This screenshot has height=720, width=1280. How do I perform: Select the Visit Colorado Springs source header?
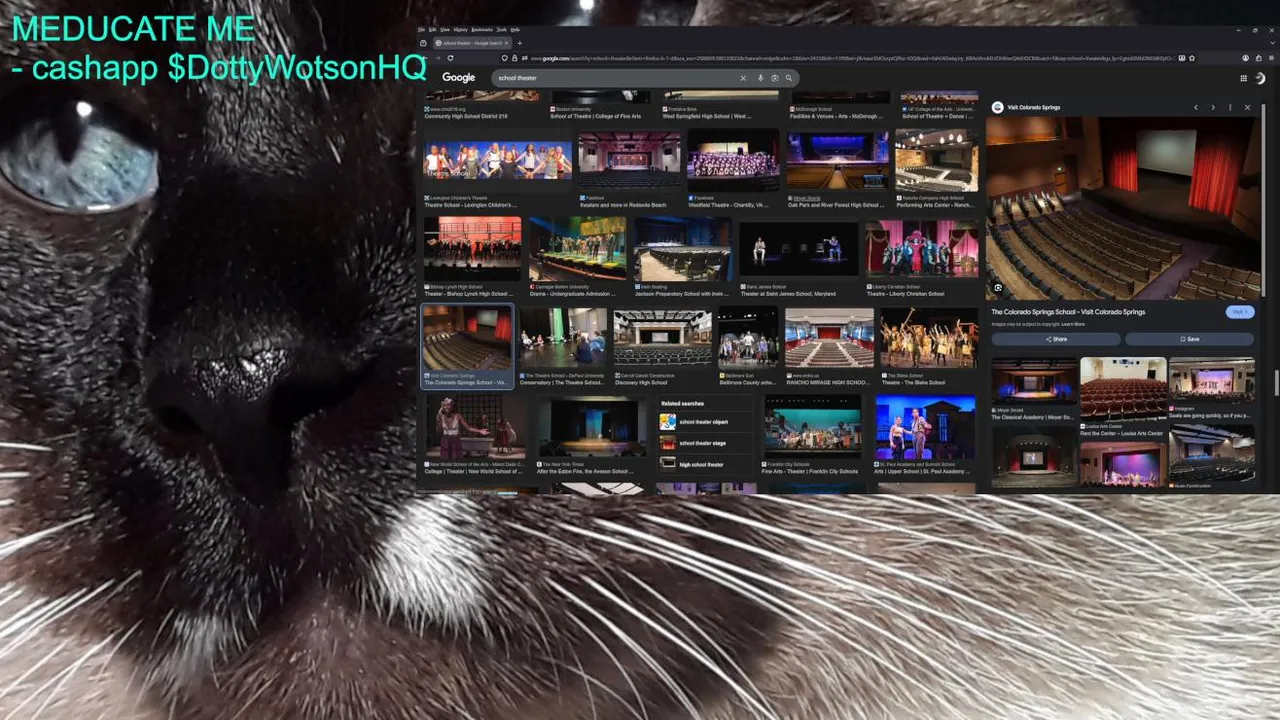1026,107
